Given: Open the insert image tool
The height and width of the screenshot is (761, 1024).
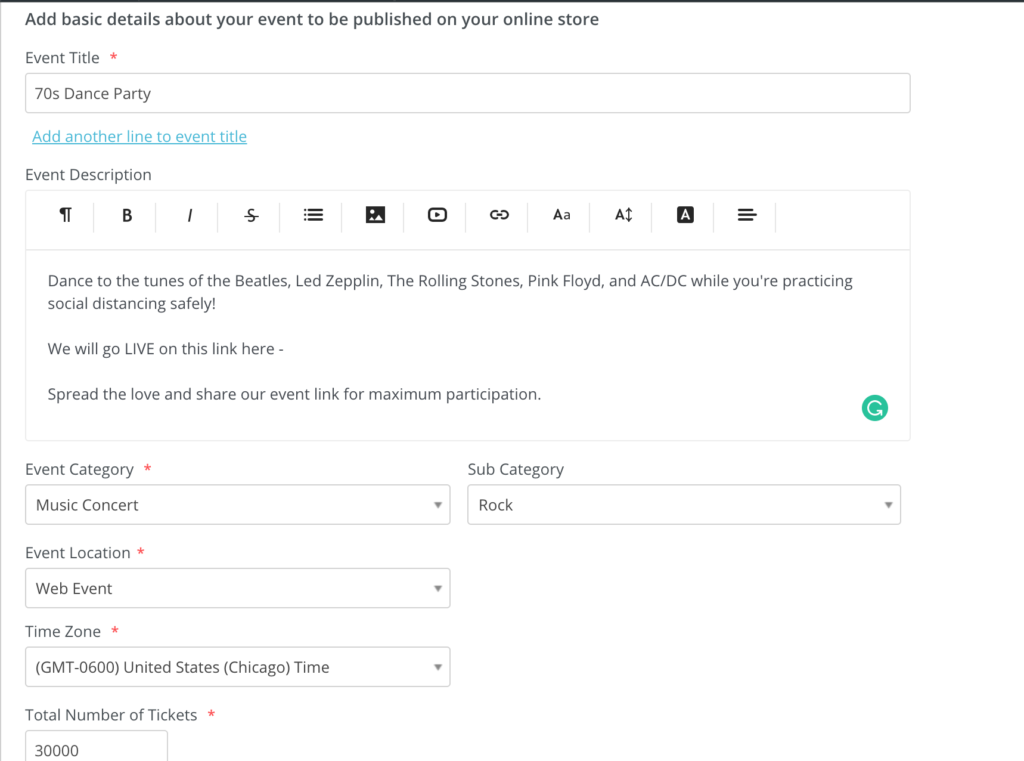Looking at the screenshot, I should (x=373, y=215).
